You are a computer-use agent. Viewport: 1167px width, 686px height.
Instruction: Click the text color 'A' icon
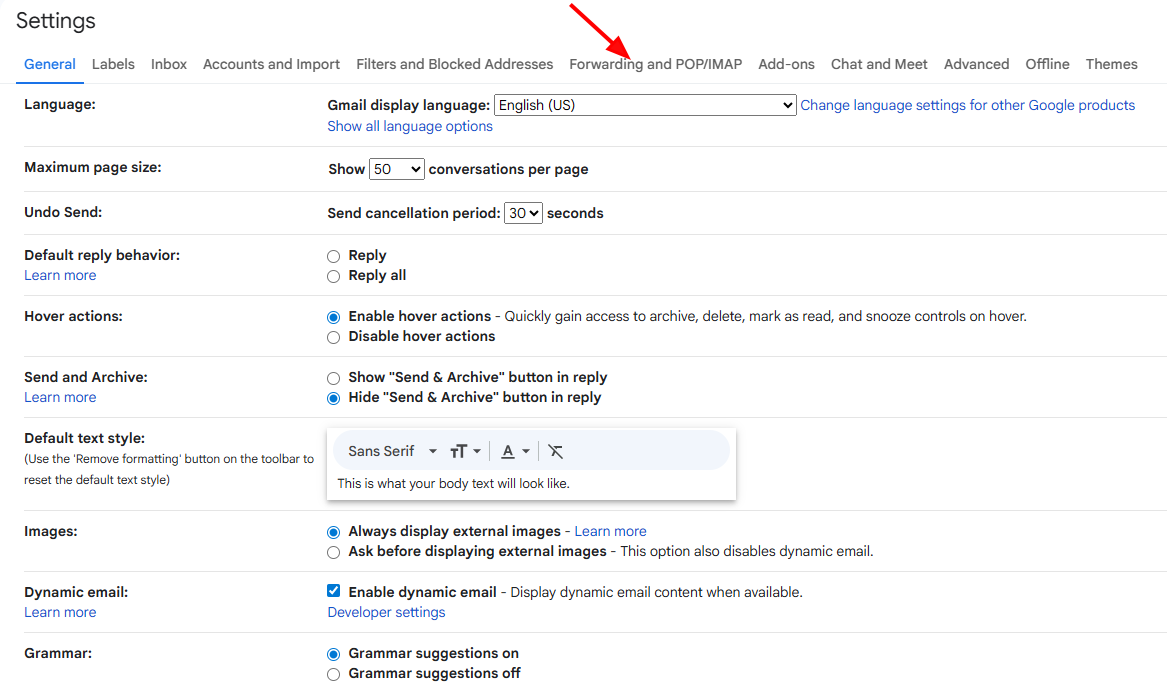(514, 451)
